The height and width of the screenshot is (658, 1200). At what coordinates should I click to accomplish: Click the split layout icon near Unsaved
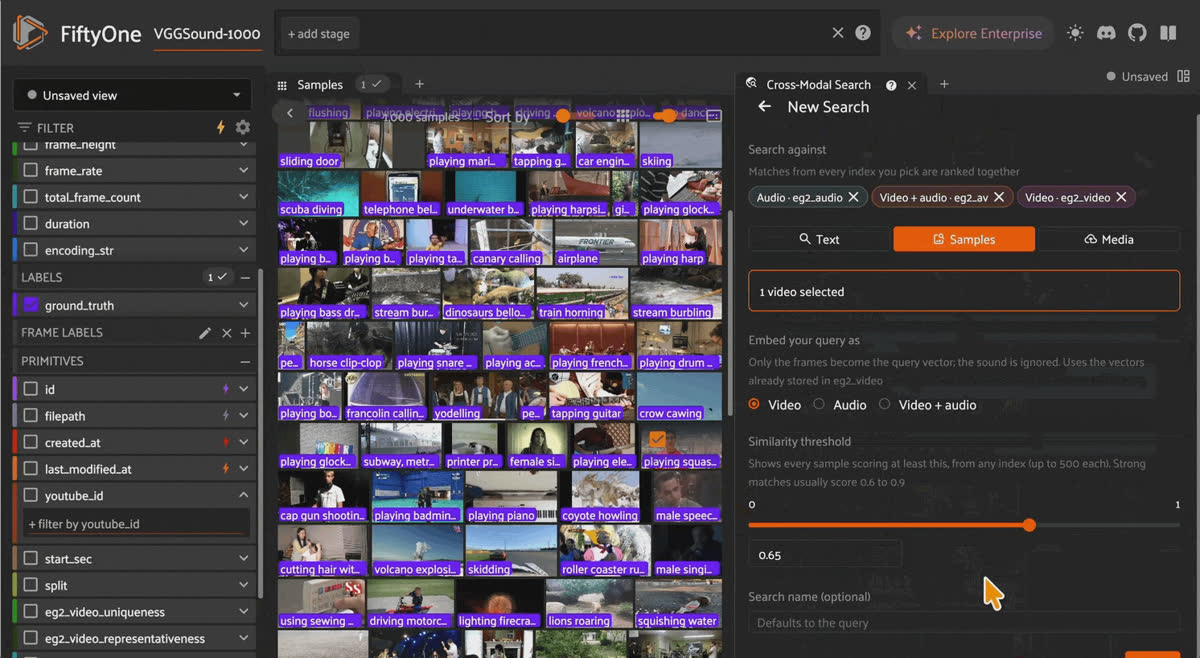[1184, 76]
